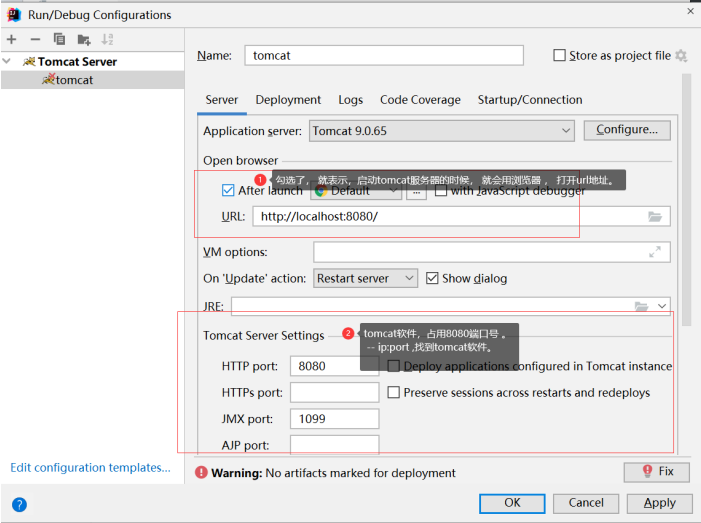Open the store as project file gear settings
The width and height of the screenshot is (701, 523).
[x=681, y=55]
